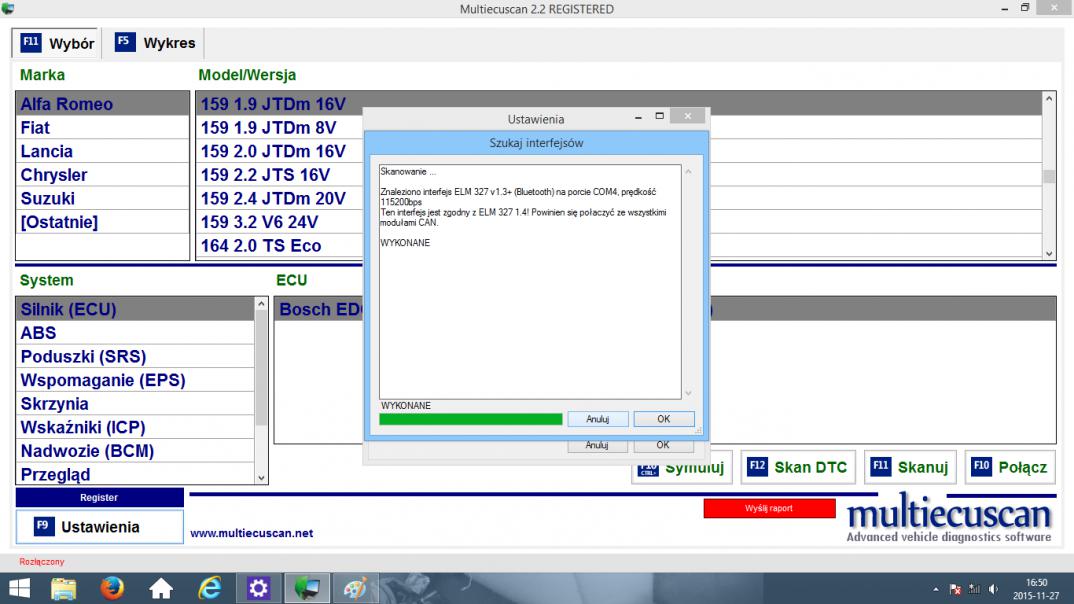The height and width of the screenshot is (604, 1074).
Task: Pick Chrysler from brand list
Action: click(x=103, y=175)
